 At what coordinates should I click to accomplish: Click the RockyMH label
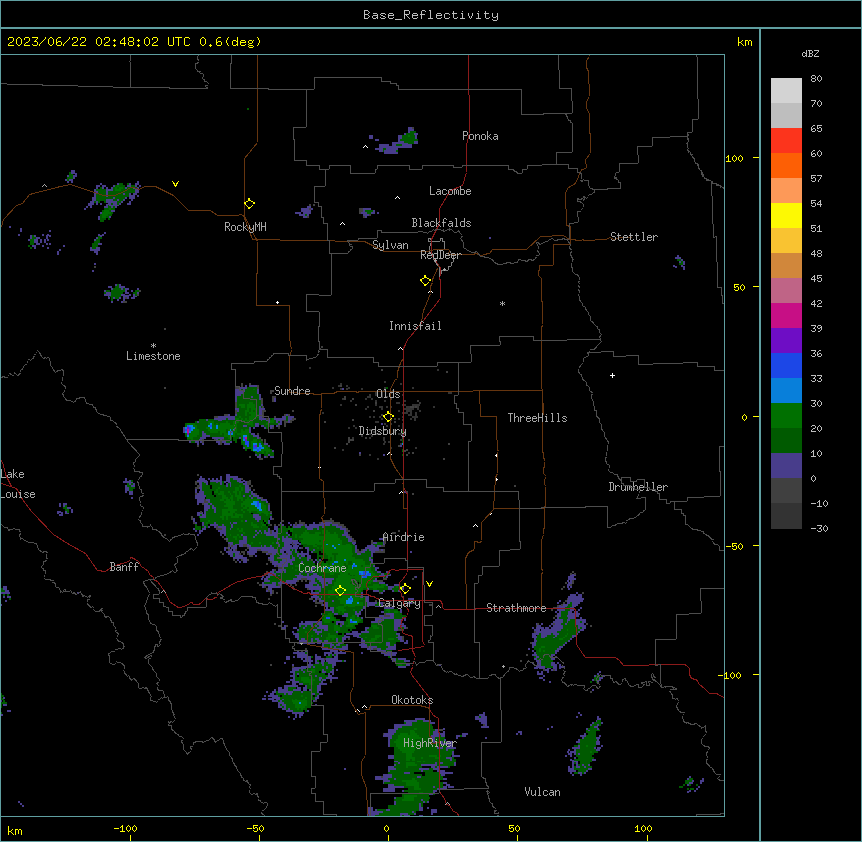[245, 227]
